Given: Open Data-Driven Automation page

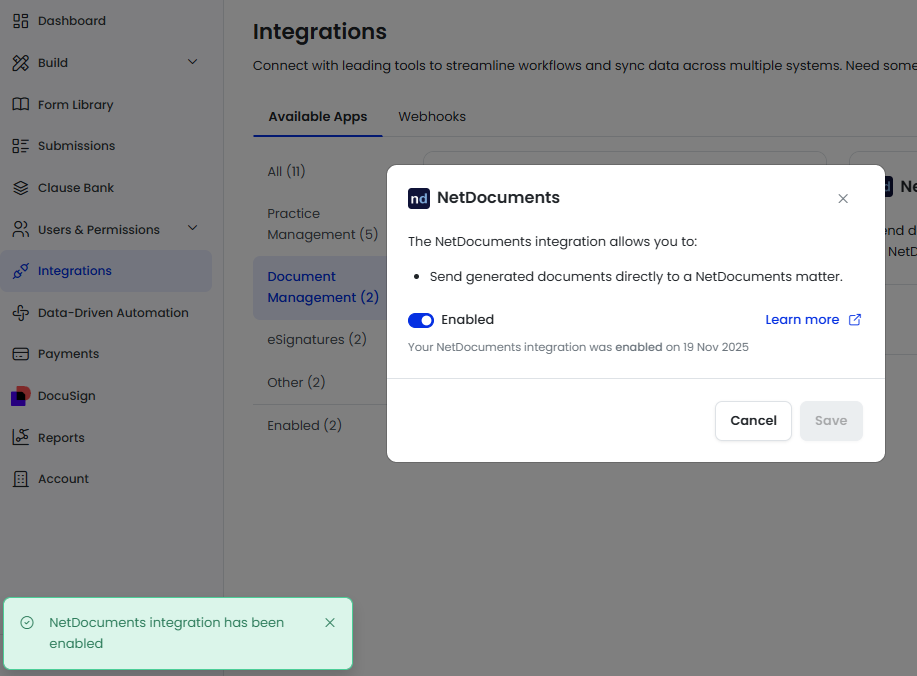Looking at the screenshot, I should [113, 313].
